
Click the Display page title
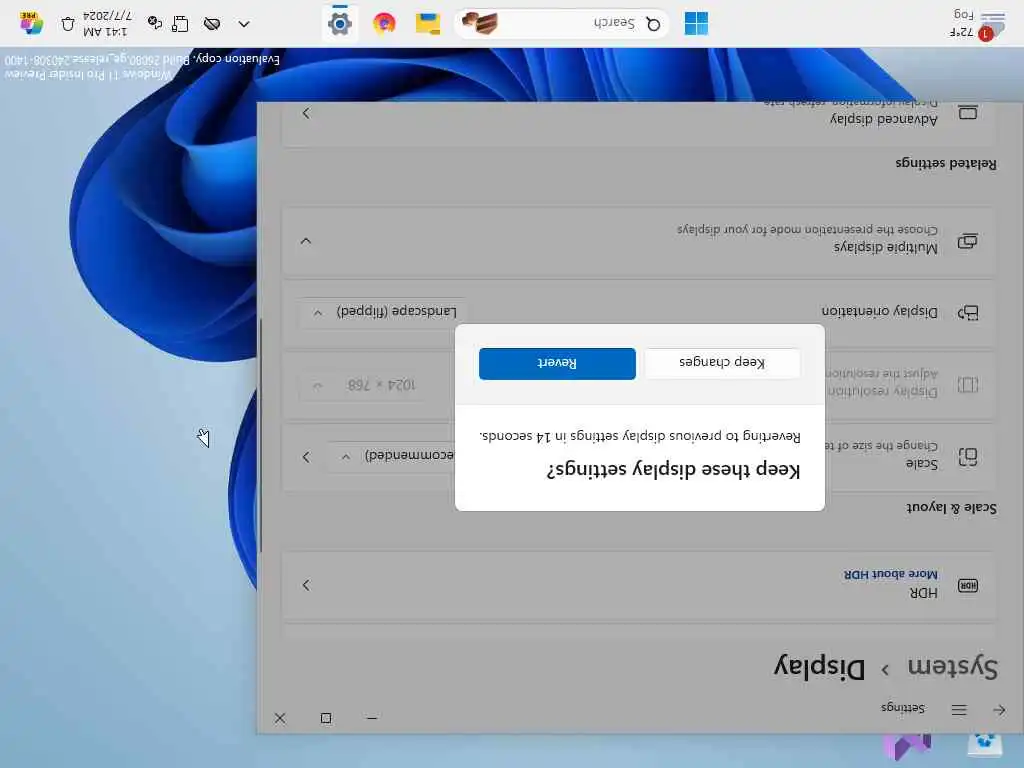click(820, 667)
